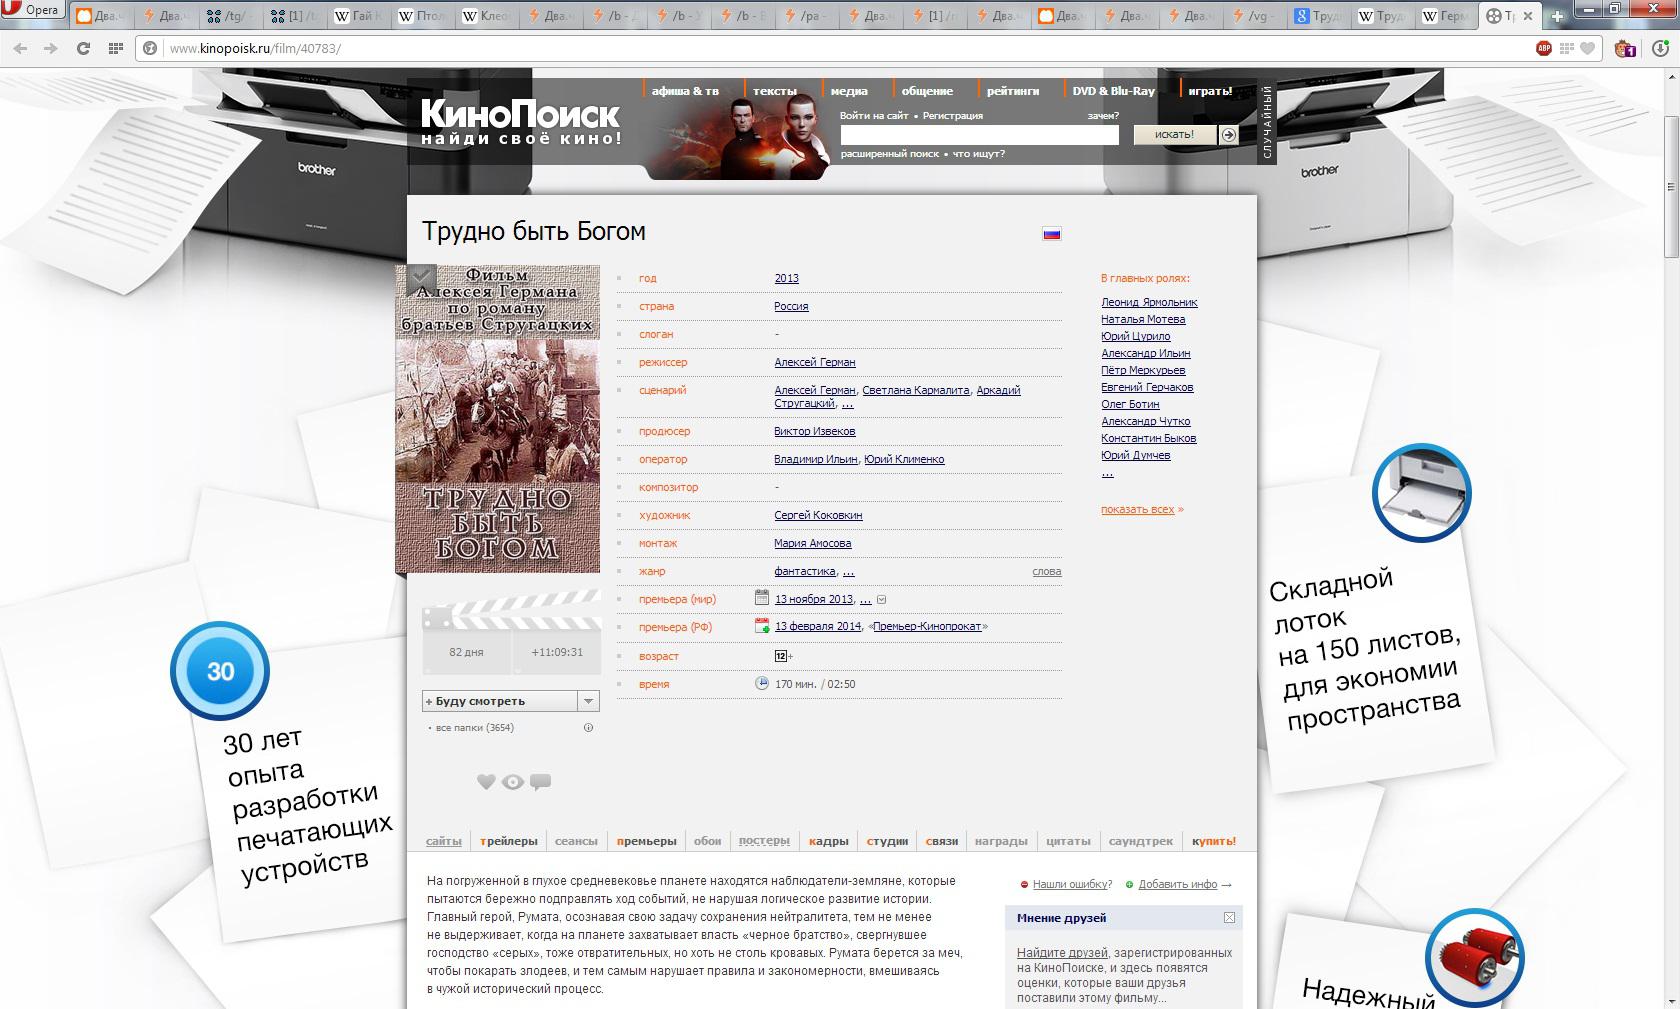The width and height of the screenshot is (1680, 1009).
Task: Switch to the связи tab
Action: (942, 841)
